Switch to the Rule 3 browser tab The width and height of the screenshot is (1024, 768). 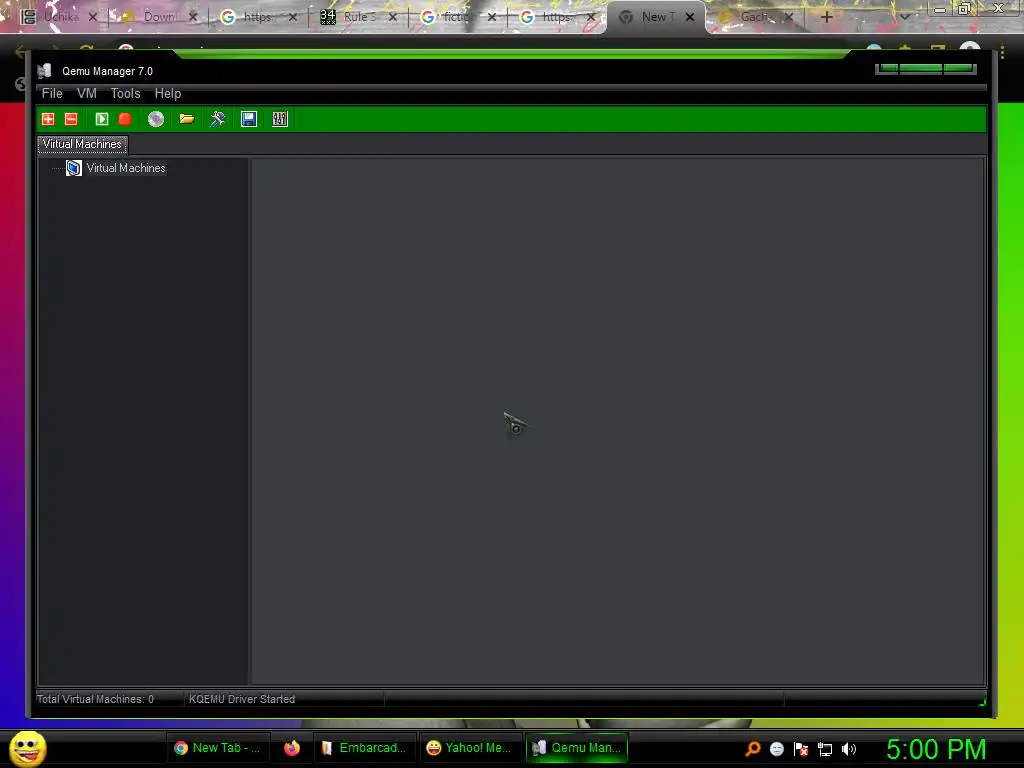(360, 17)
